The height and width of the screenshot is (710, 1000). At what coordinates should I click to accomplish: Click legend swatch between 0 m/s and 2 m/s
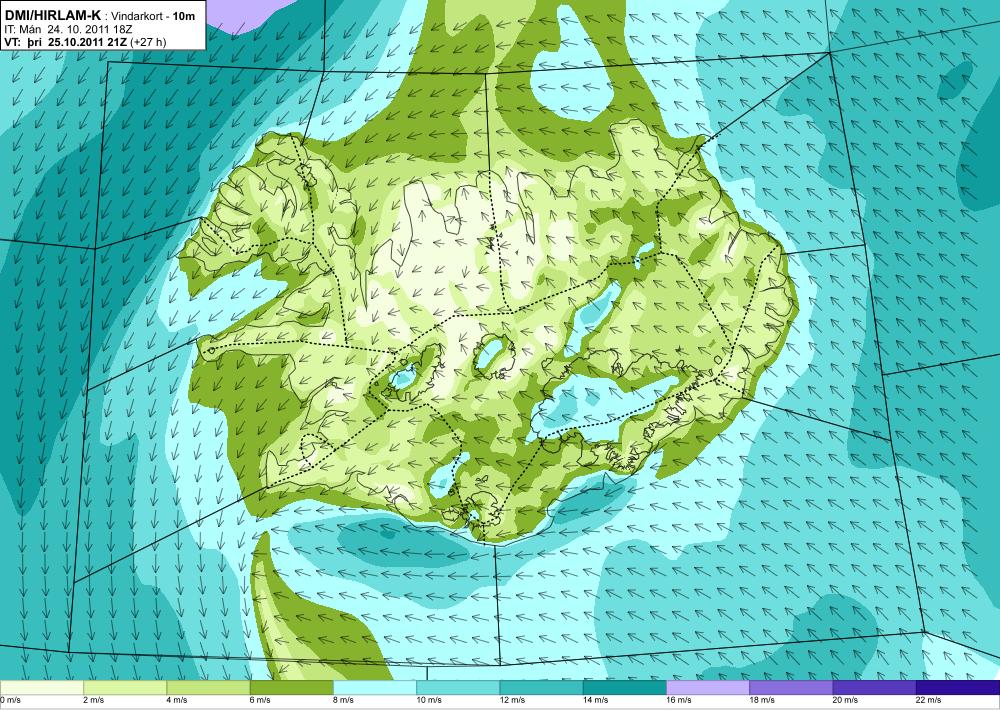coord(41,688)
